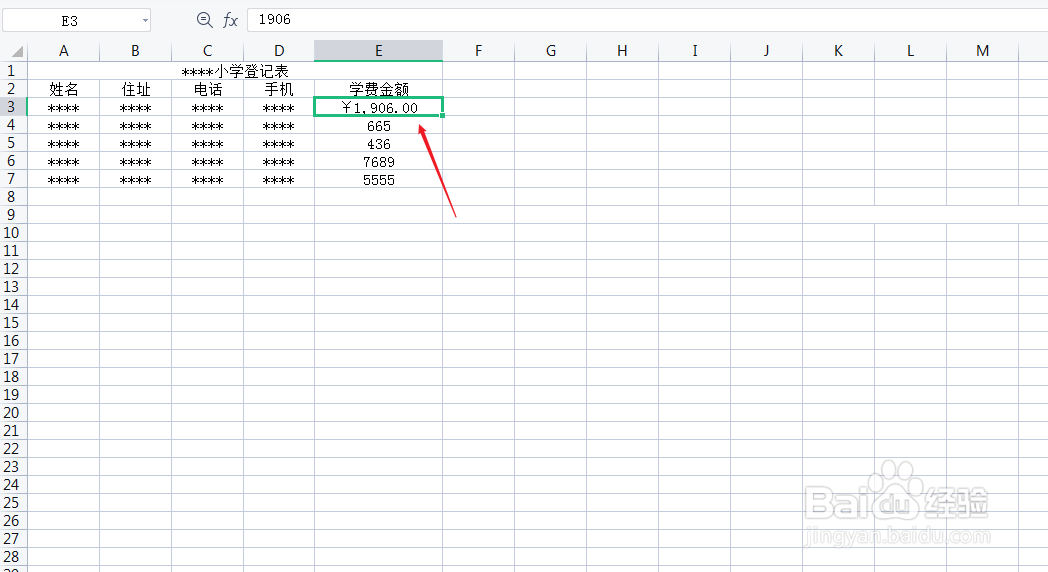Select row 5 header

click(x=11, y=142)
